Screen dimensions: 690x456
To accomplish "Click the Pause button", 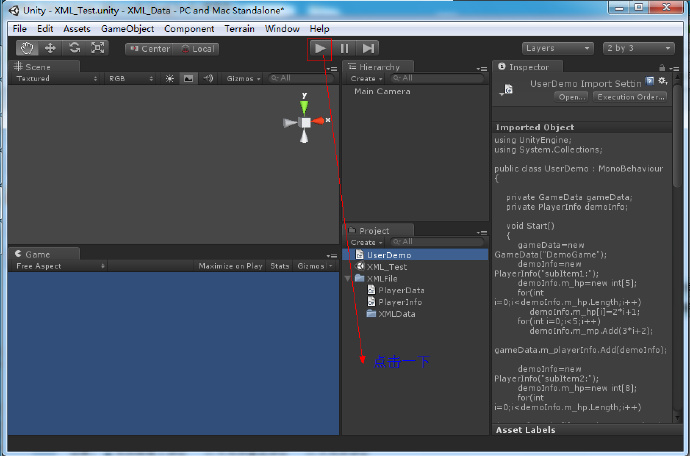I will (345, 48).
